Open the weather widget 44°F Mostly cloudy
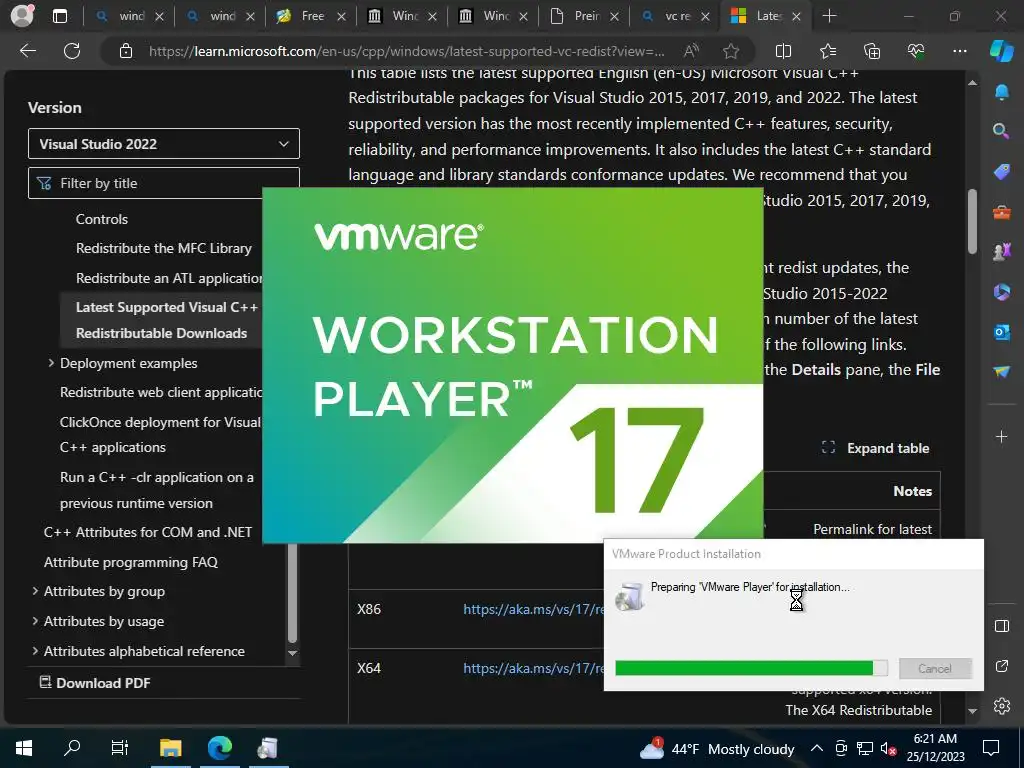Image resolution: width=1024 pixels, height=768 pixels. [x=717, y=748]
